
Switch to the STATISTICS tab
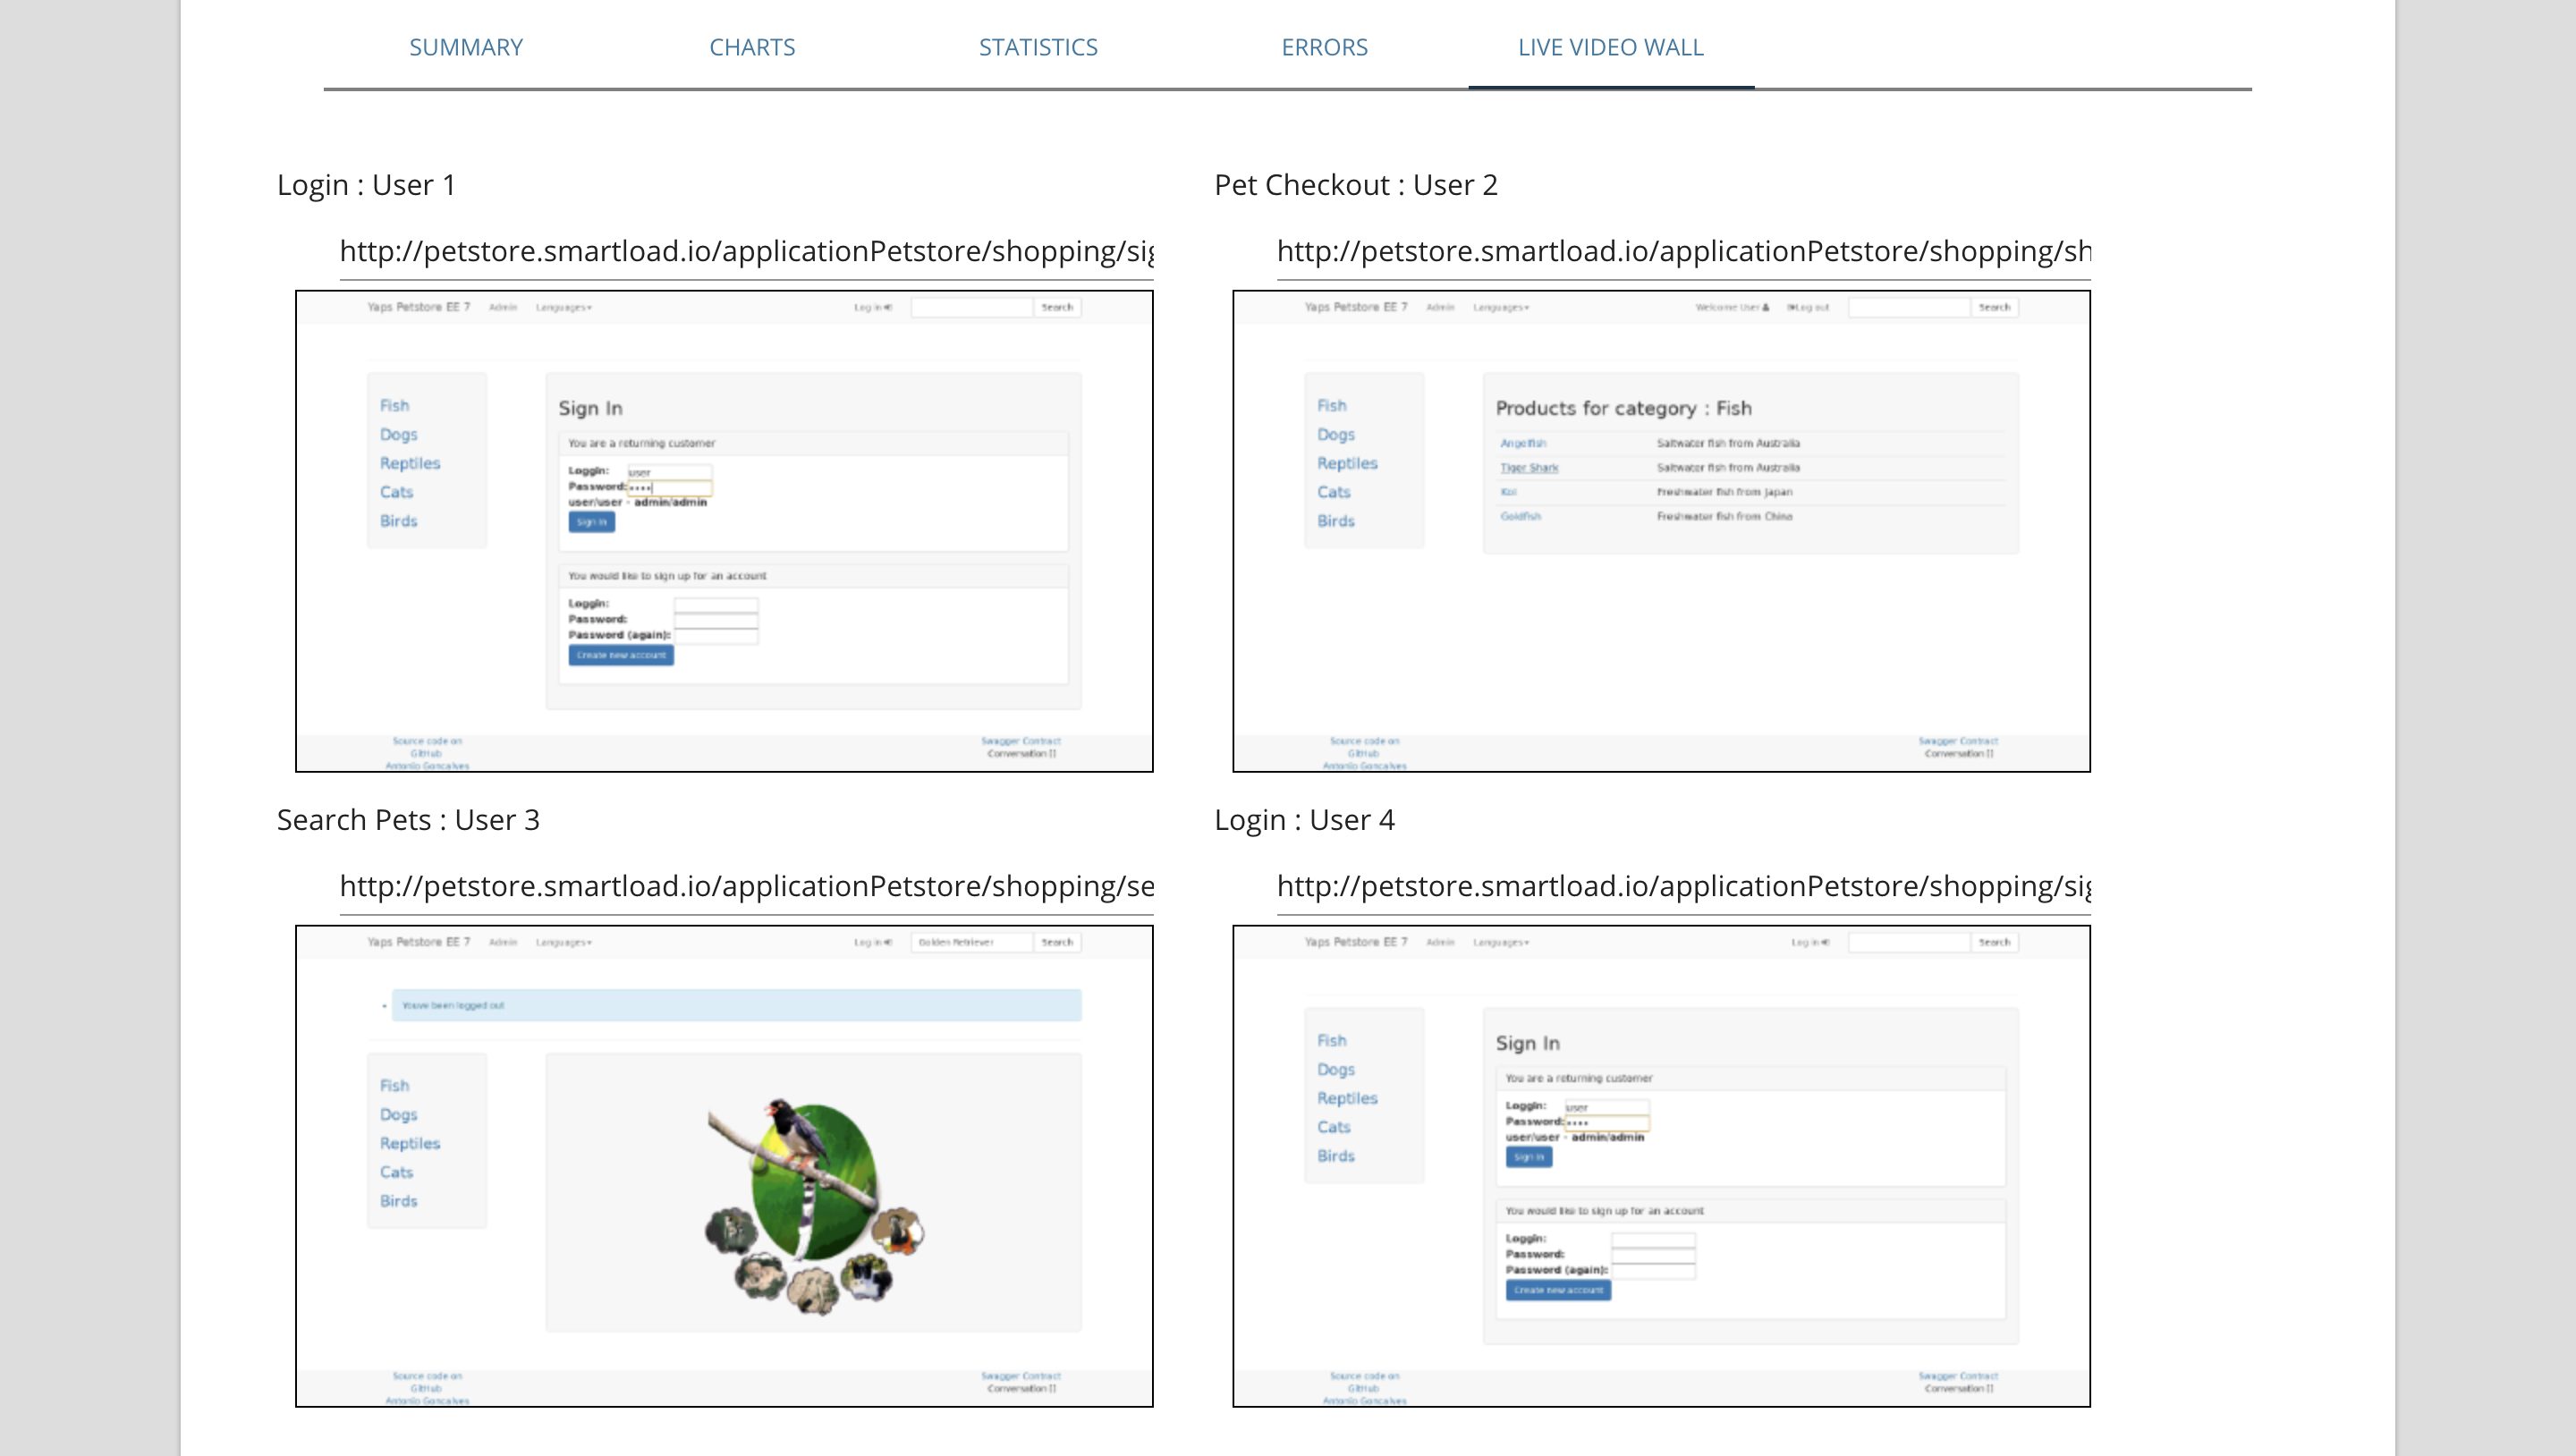(1038, 47)
